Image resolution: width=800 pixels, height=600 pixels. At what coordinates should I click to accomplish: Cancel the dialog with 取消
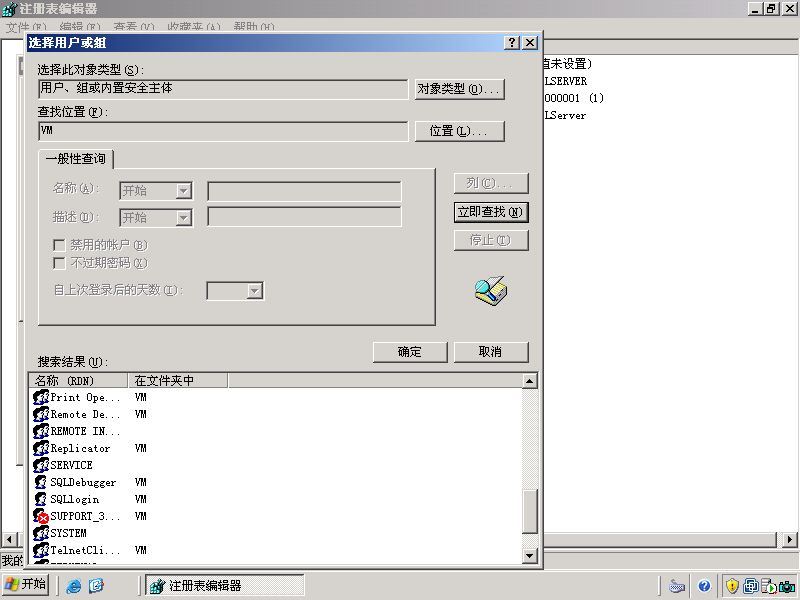491,352
